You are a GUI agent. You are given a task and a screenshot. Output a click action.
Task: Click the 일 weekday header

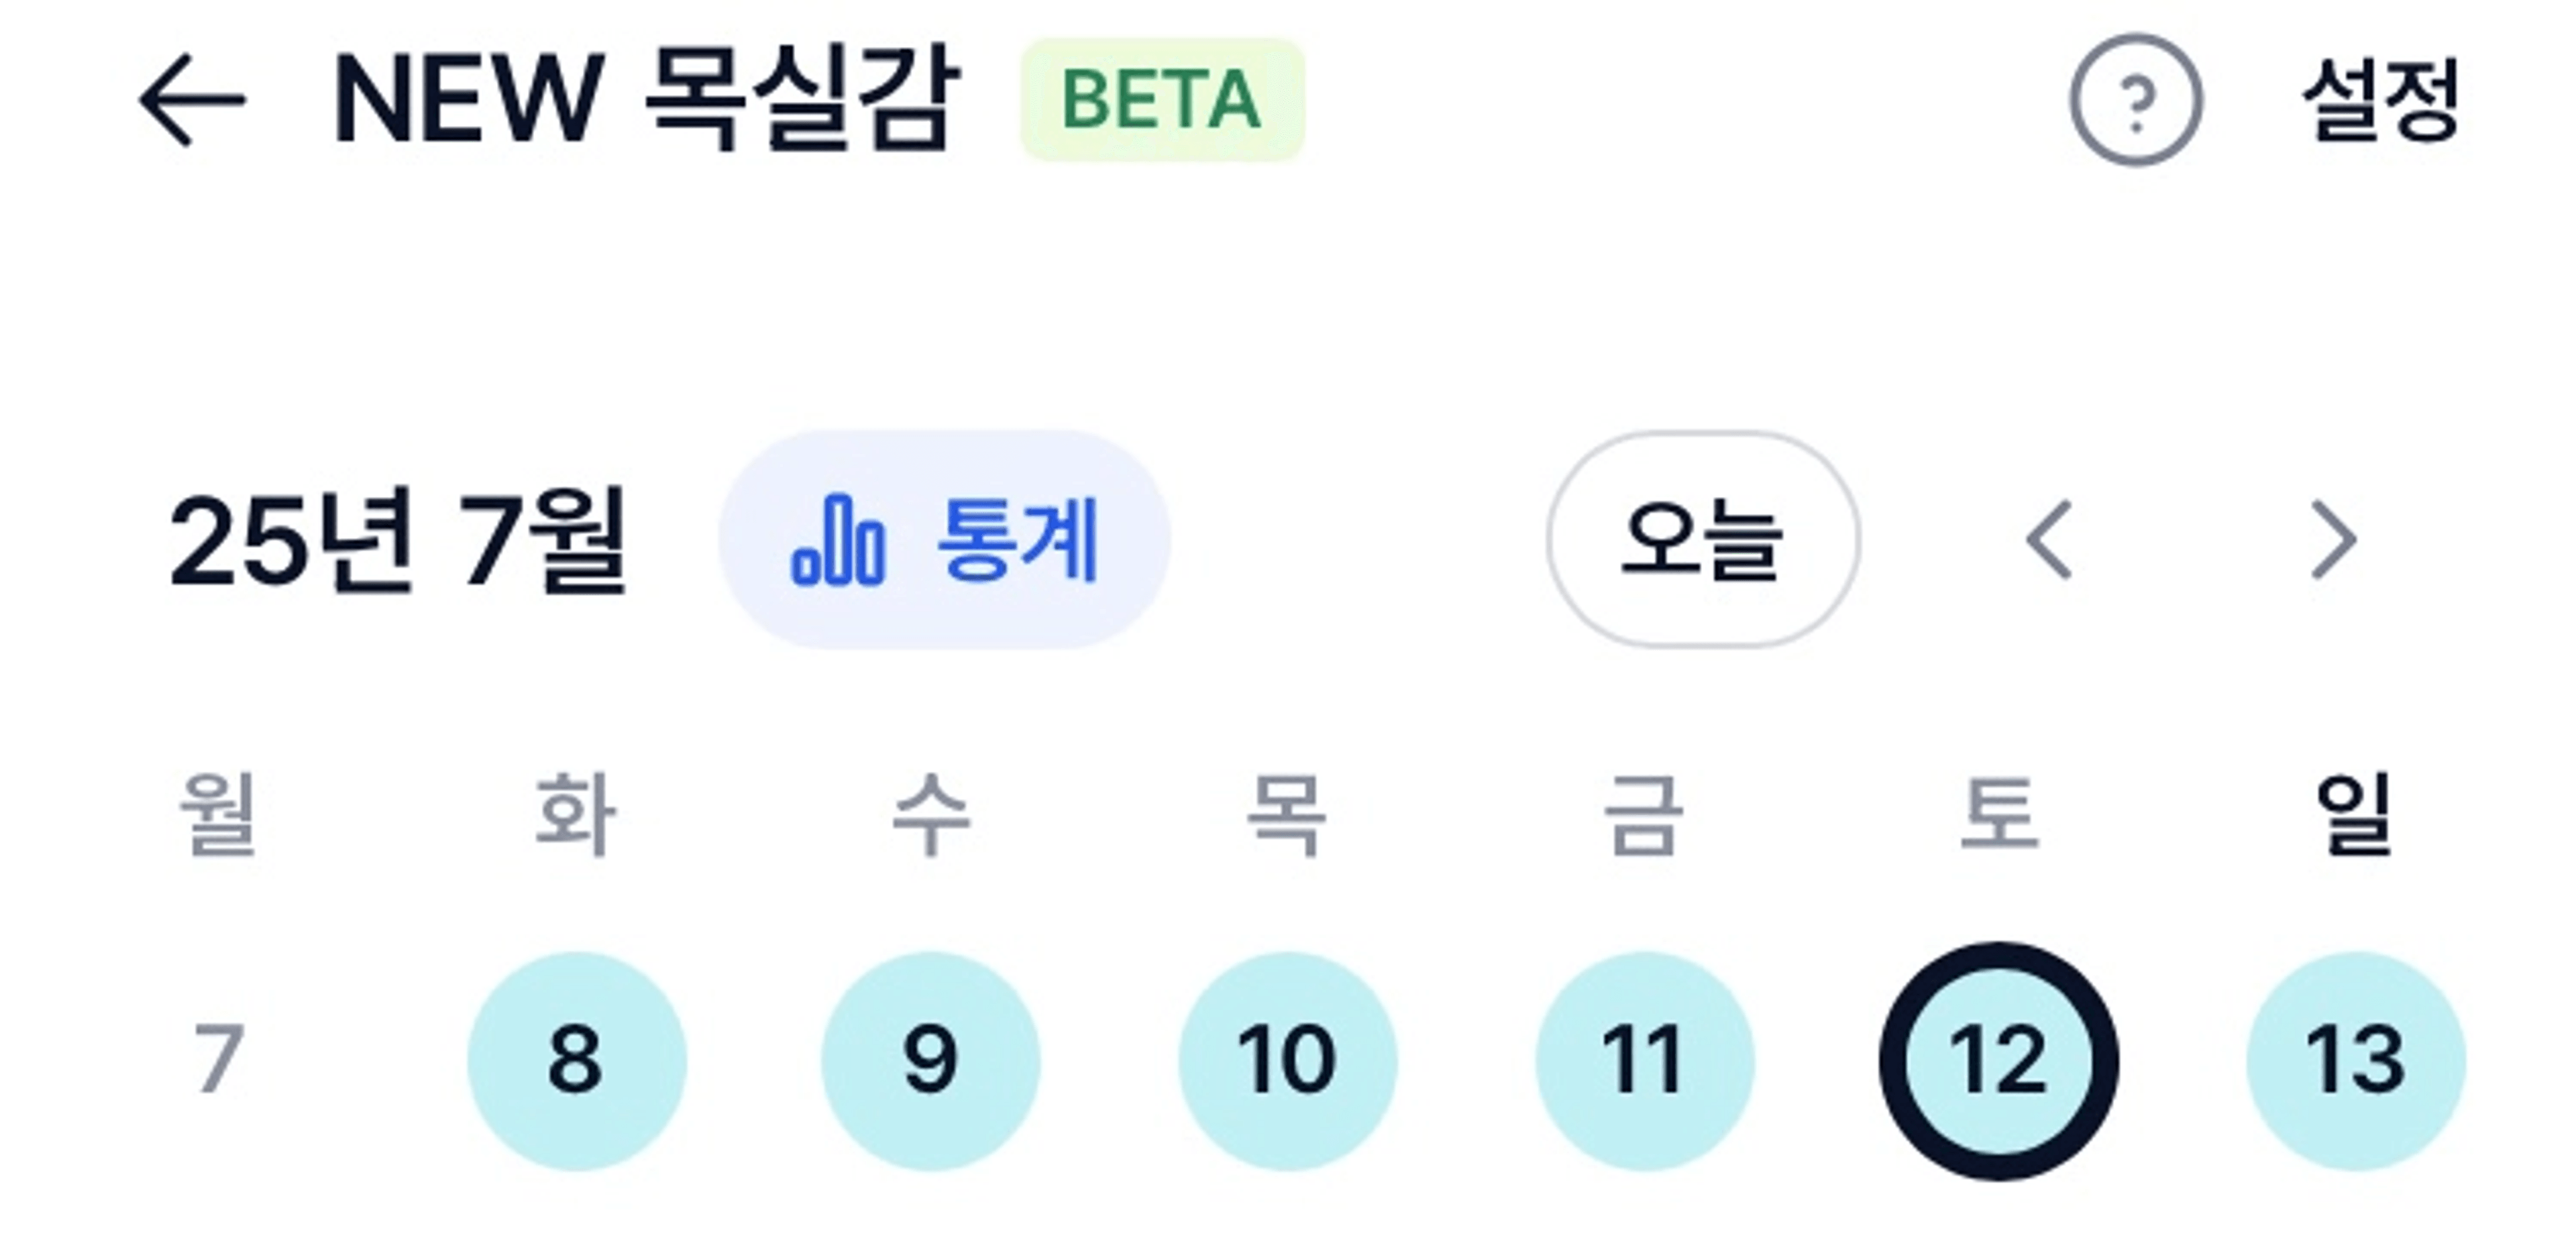click(x=2354, y=813)
